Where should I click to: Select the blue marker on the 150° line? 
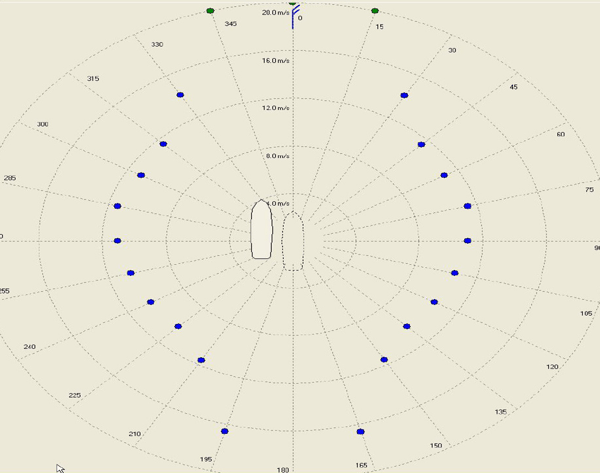tap(384, 360)
